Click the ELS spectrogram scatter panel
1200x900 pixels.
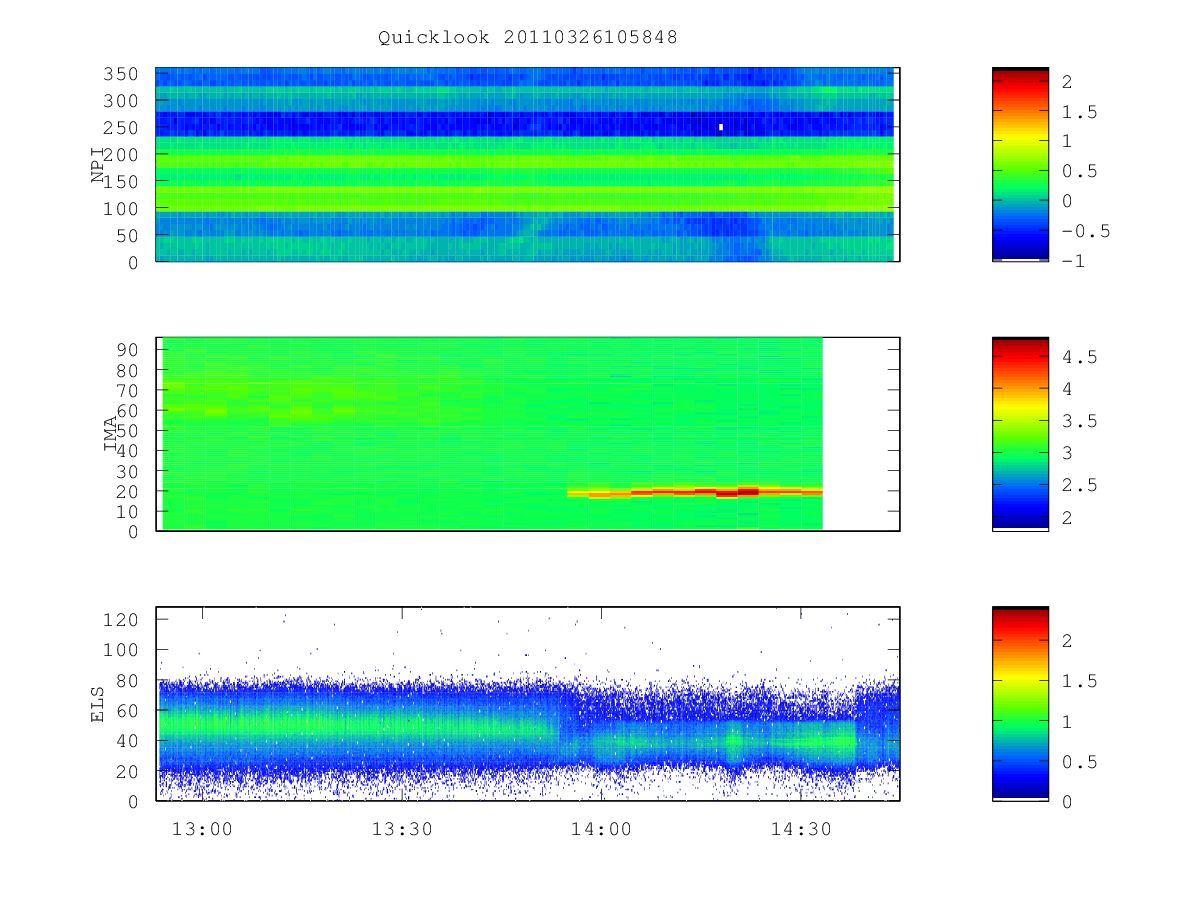(527, 704)
